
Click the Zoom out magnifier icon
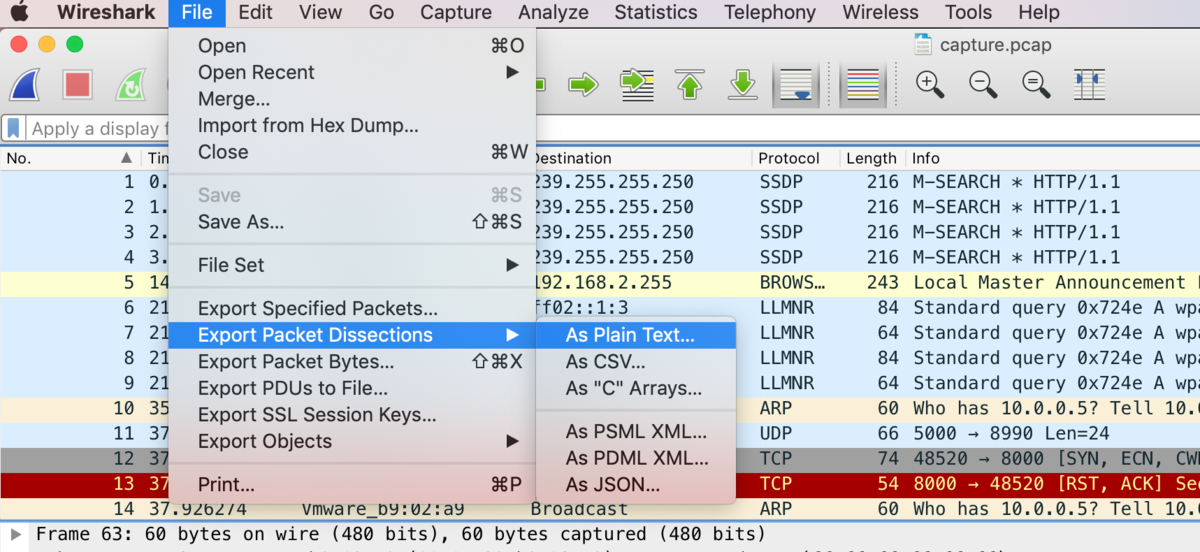[983, 85]
